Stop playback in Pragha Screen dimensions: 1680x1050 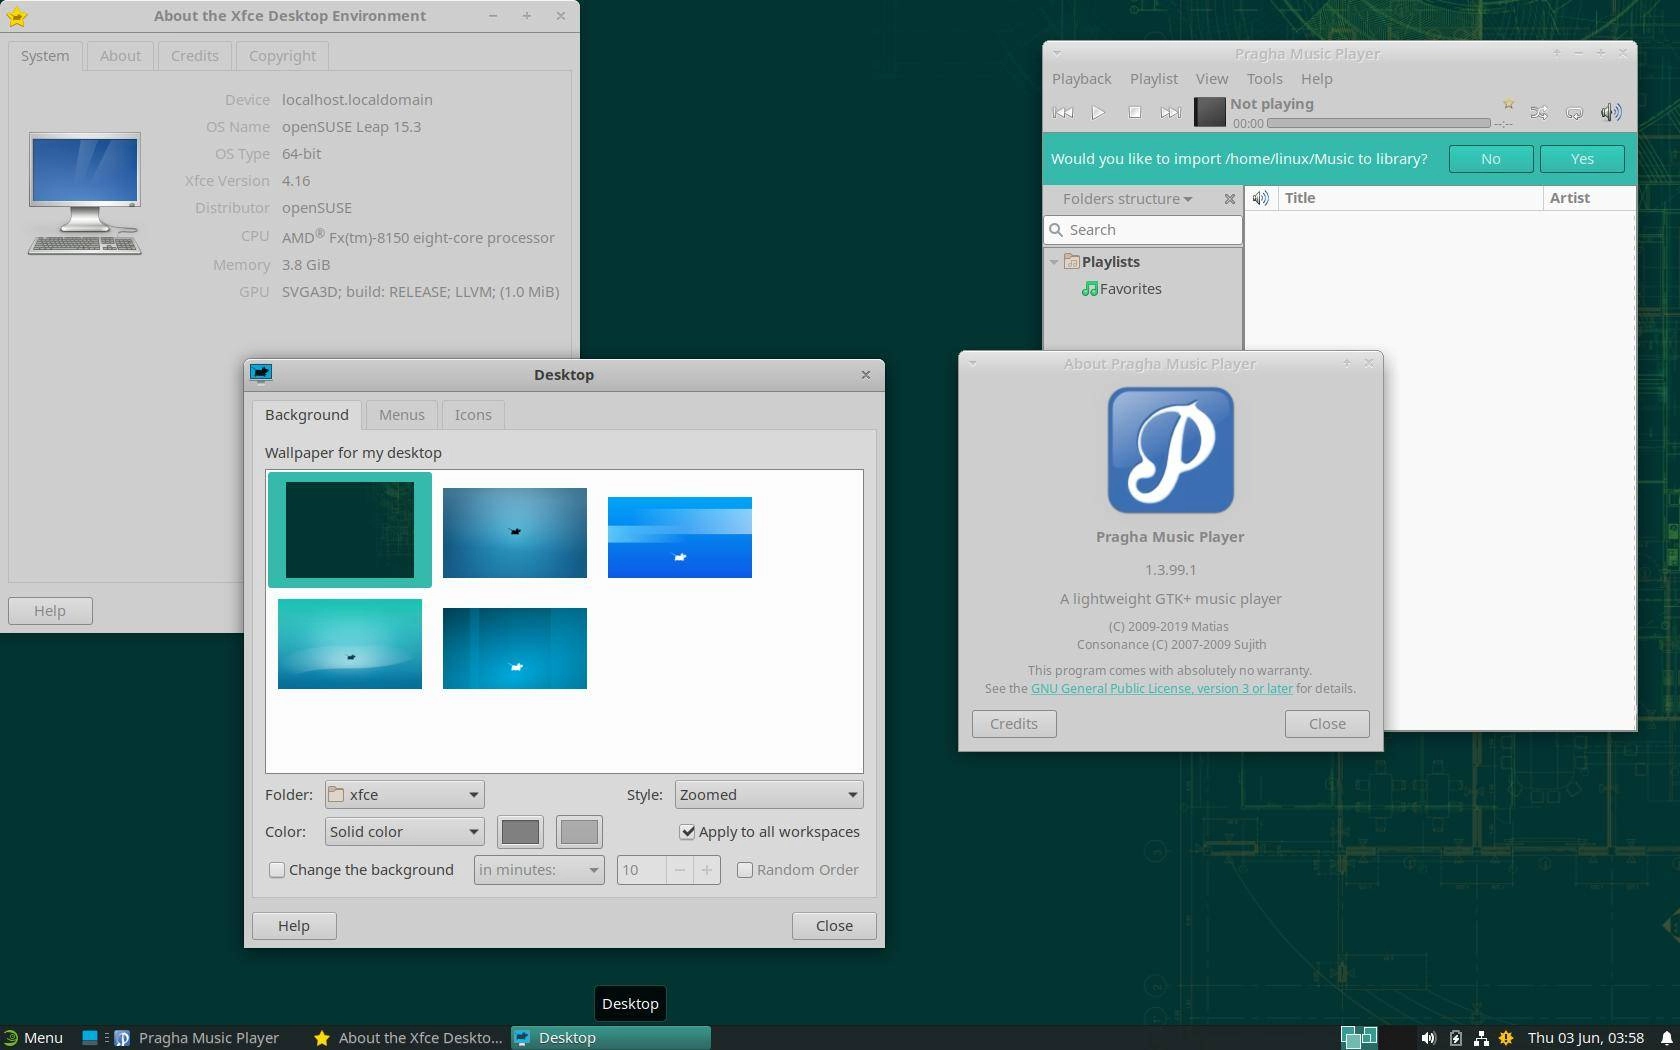(x=1134, y=113)
